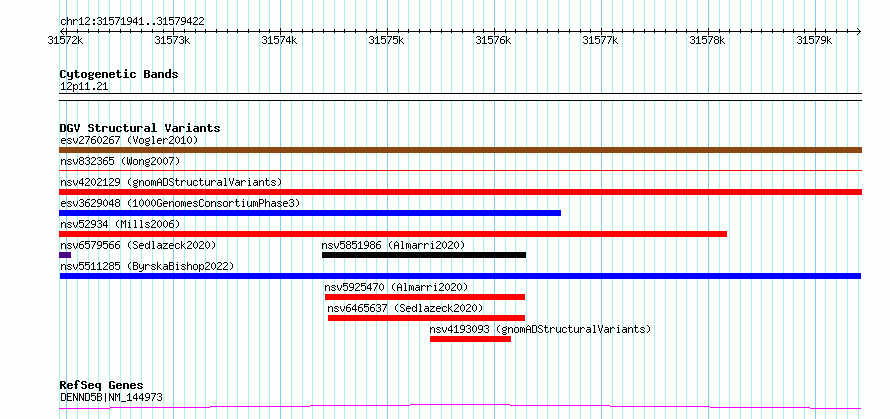Screen dimensions: 890x419
Task: Click the 31574k ruler label
Action: [x=279, y=40]
